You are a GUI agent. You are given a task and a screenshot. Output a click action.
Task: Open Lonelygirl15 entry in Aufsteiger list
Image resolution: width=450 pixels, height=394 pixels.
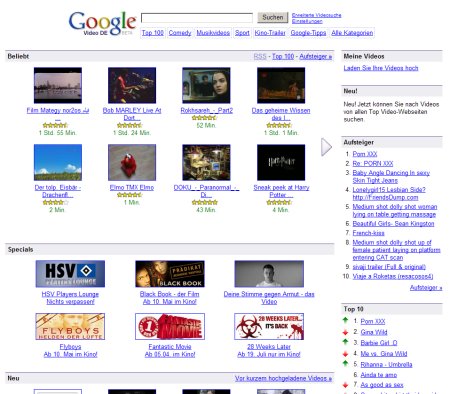(389, 193)
